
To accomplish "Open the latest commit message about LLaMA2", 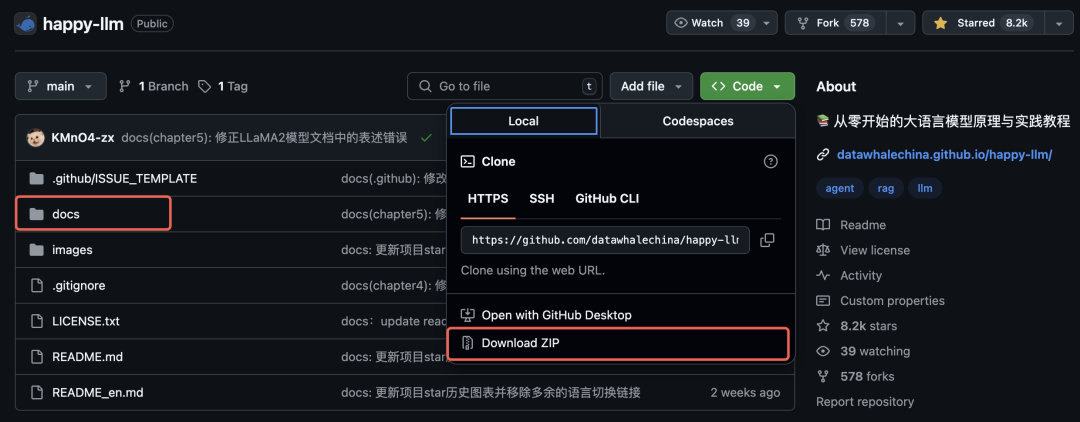I will [x=264, y=138].
